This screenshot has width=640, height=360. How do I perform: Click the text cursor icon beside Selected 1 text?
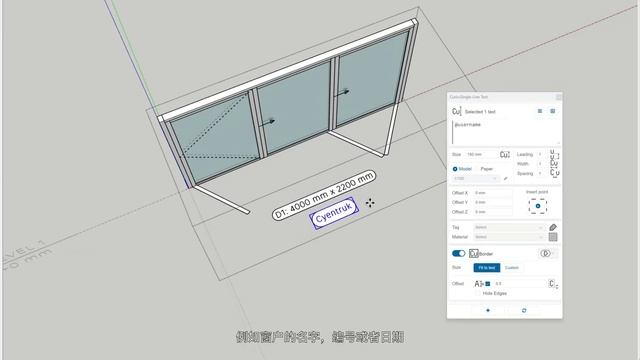(x=457, y=111)
